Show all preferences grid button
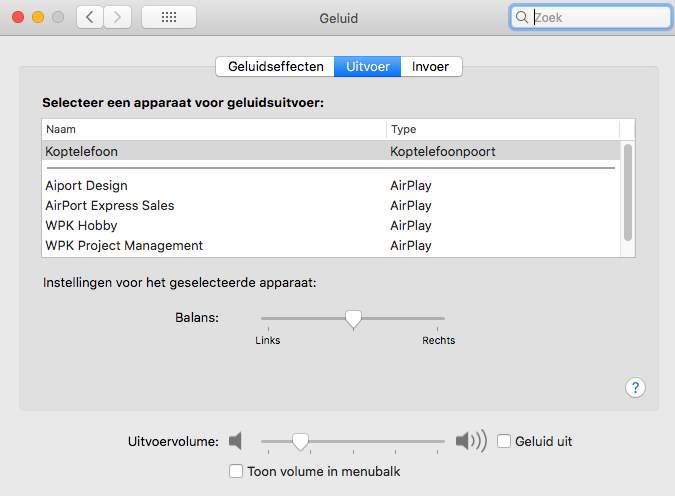 tap(169, 17)
